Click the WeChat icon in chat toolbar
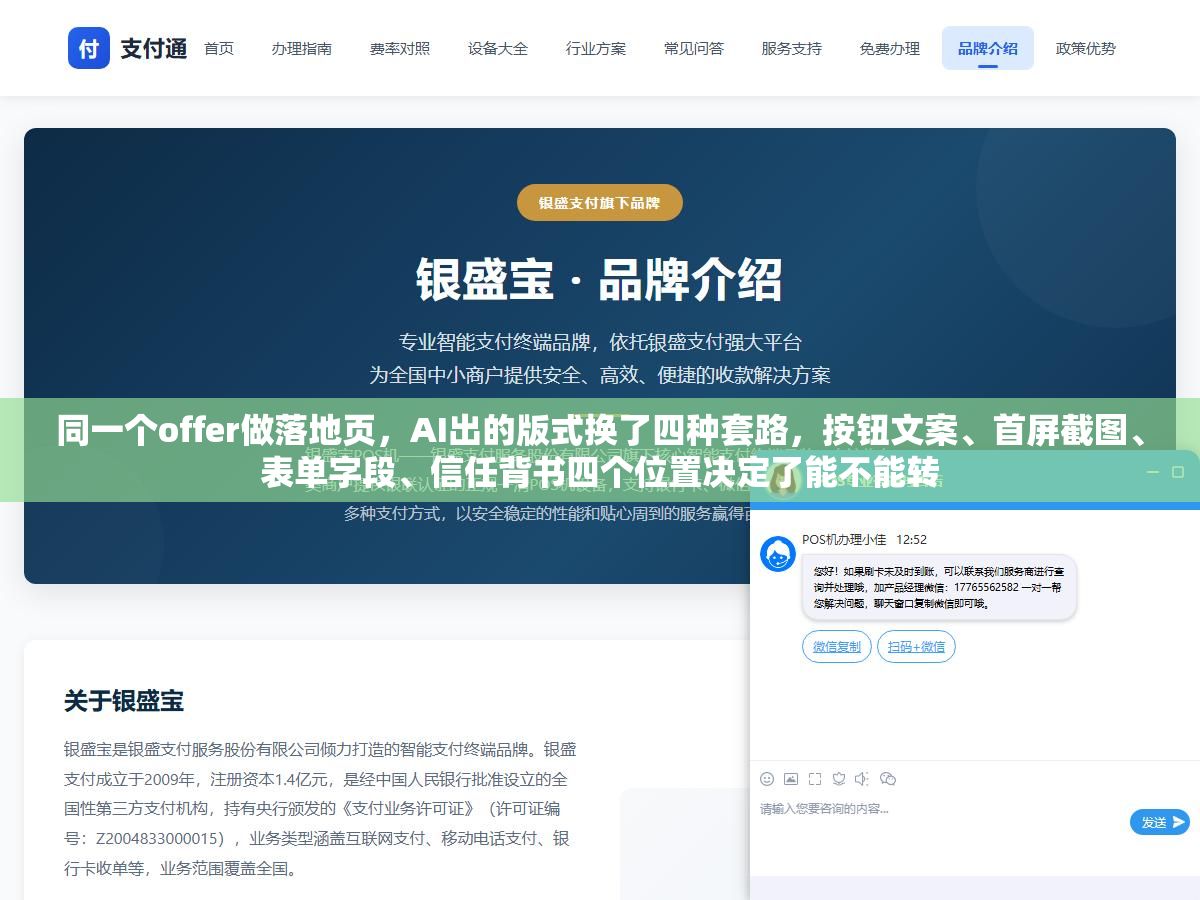 point(887,778)
